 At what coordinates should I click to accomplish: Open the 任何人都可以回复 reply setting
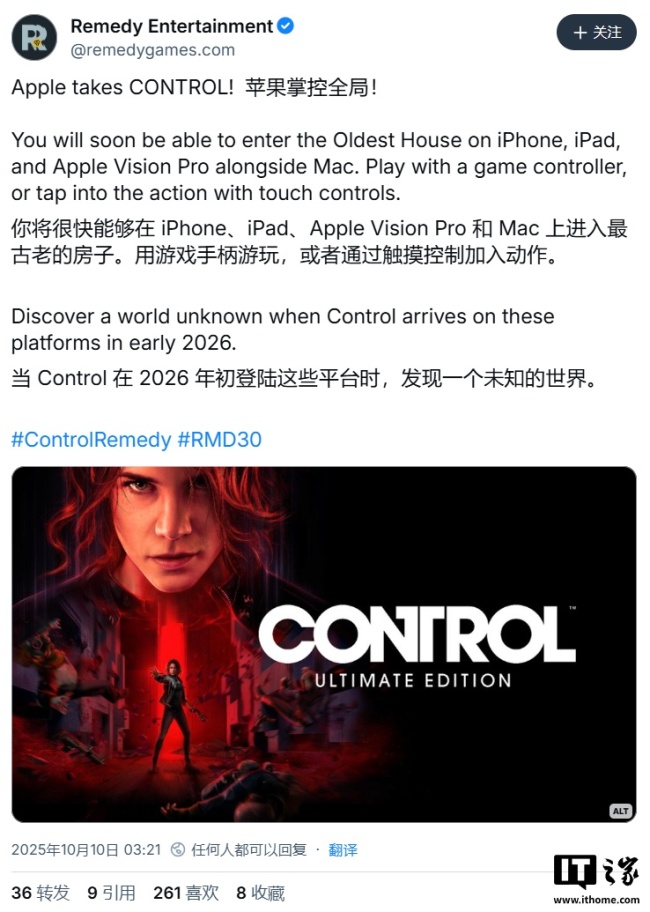tap(249, 850)
